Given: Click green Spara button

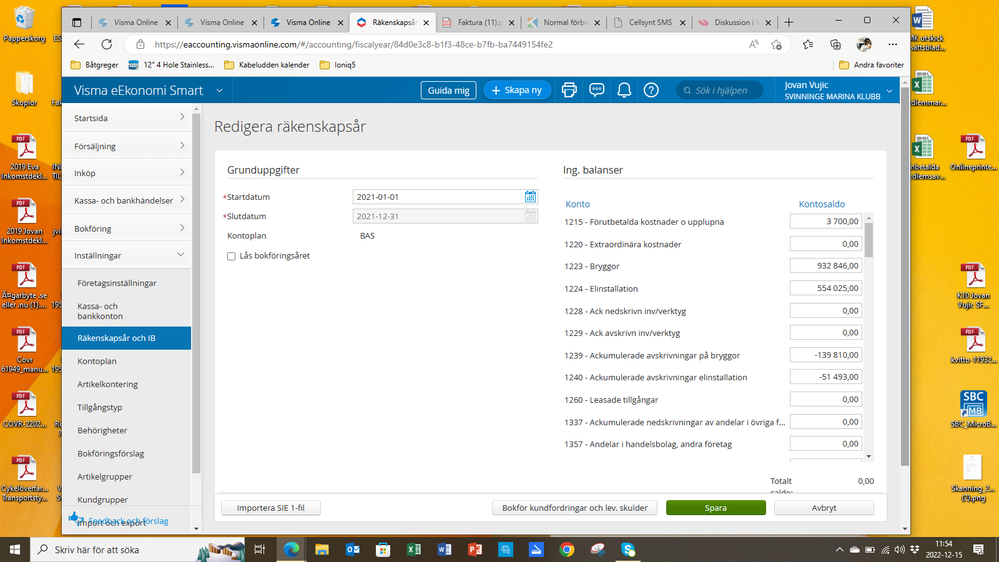Looking at the screenshot, I should (x=715, y=508).
